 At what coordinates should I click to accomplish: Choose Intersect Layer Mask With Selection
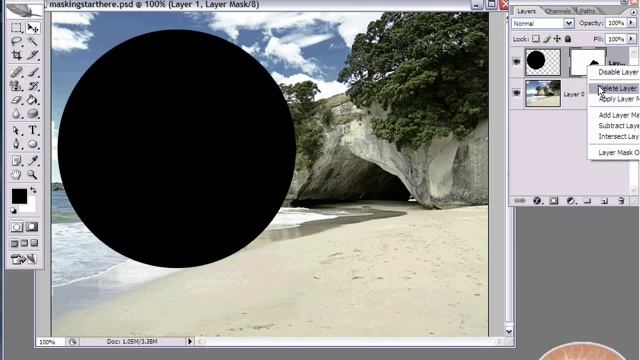tap(614, 136)
